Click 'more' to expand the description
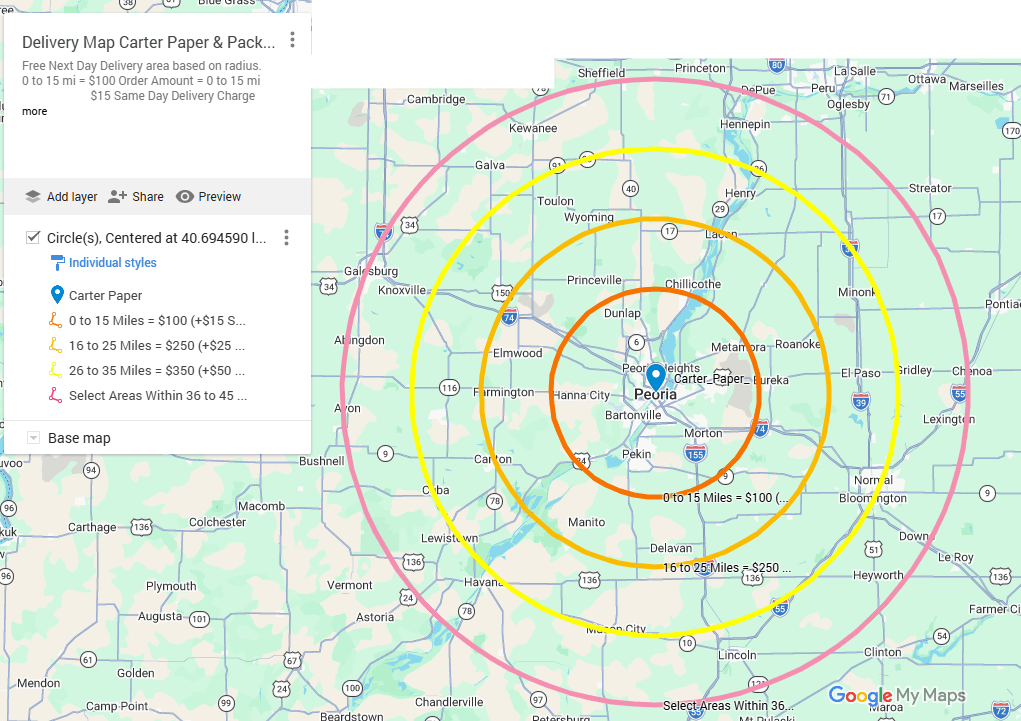The height and width of the screenshot is (721, 1021). click(35, 111)
